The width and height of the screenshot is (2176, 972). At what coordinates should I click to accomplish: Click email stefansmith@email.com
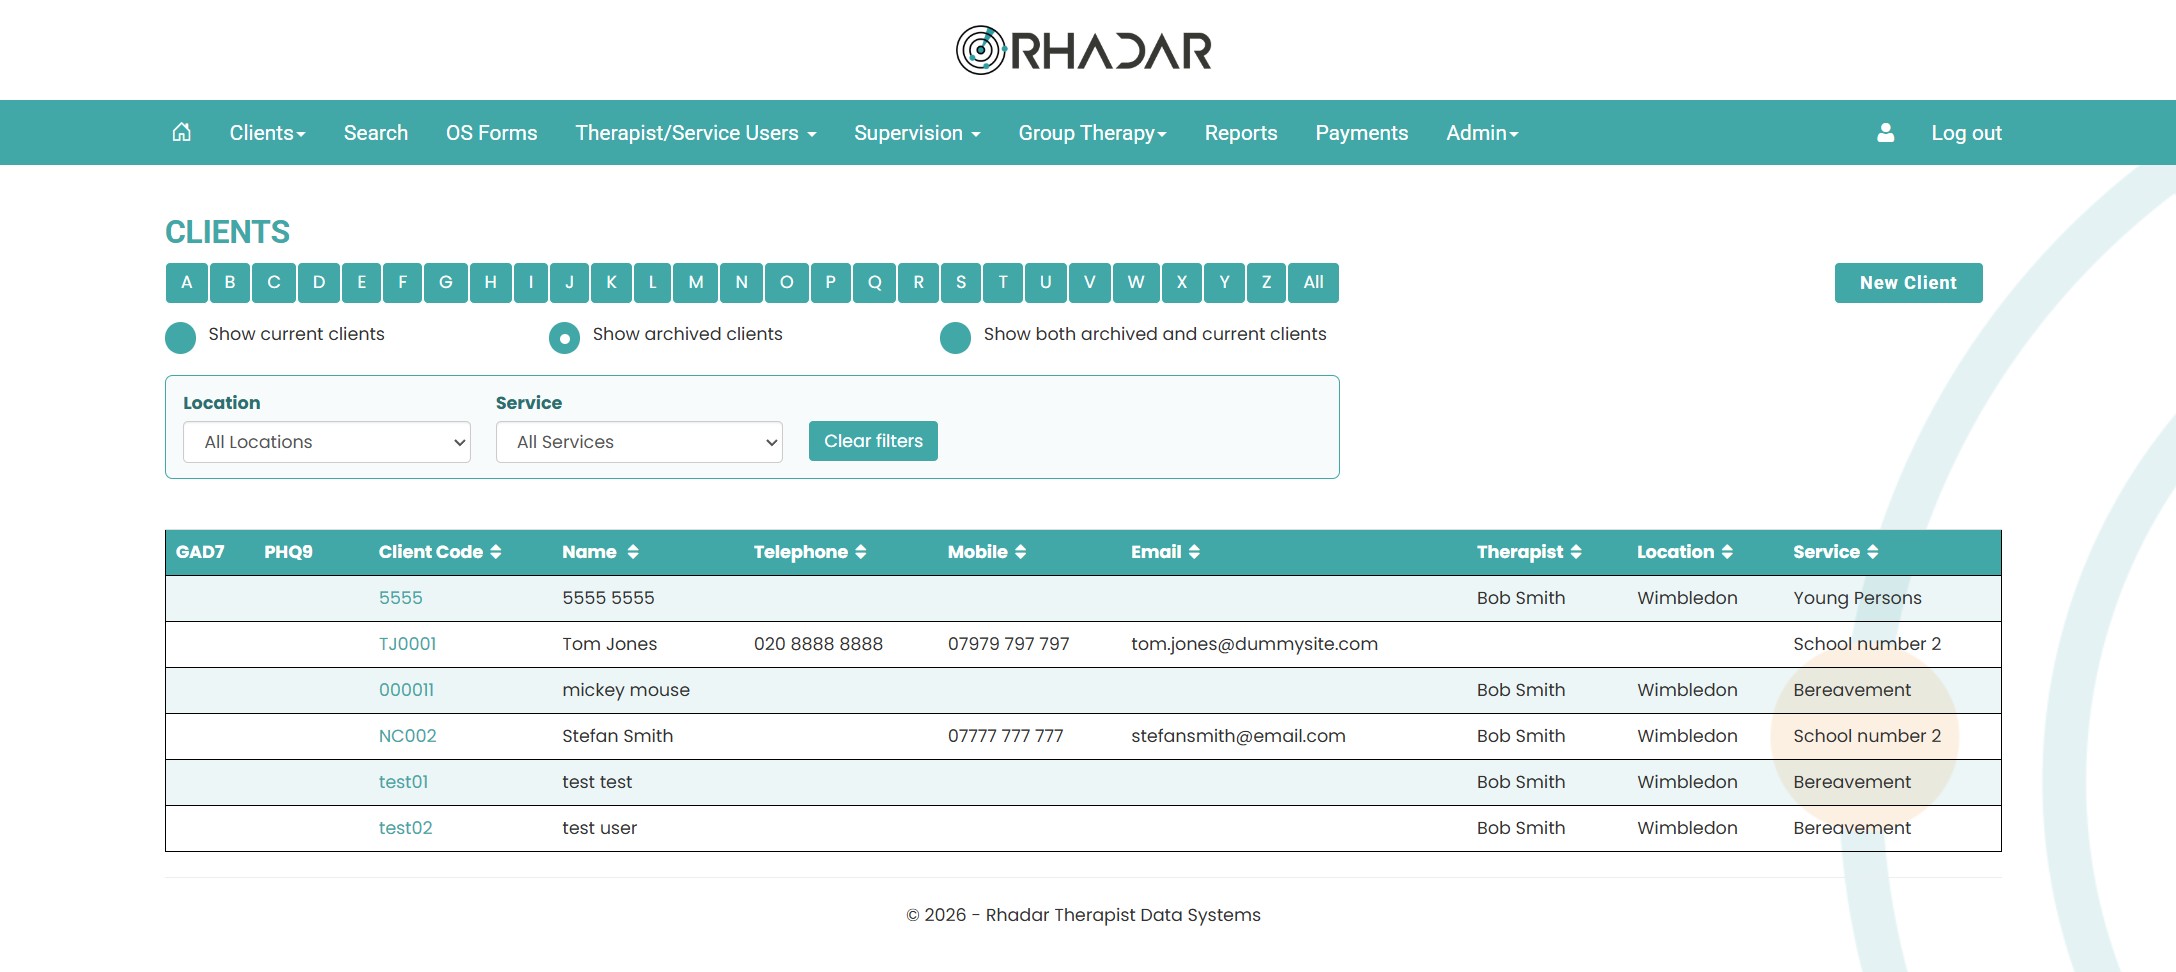point(1238,736)
